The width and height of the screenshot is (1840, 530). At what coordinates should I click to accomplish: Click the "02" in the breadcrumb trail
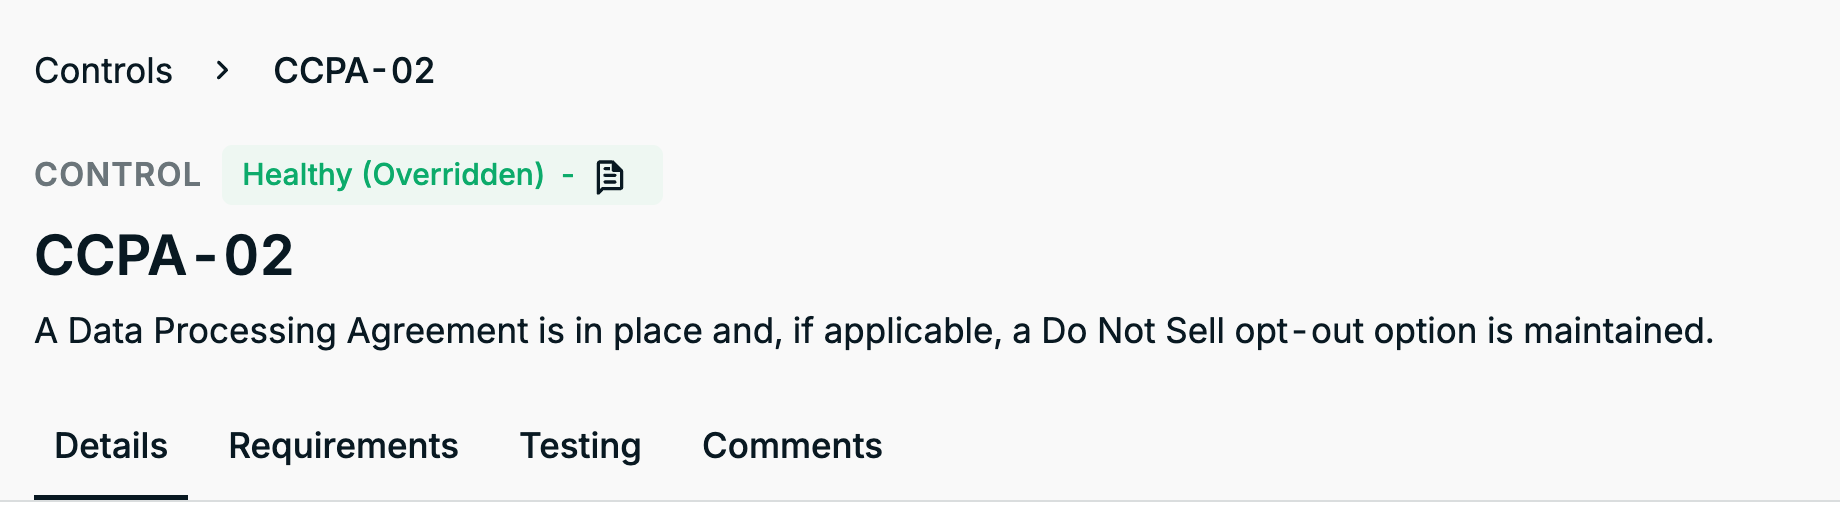tap(413, 71)
